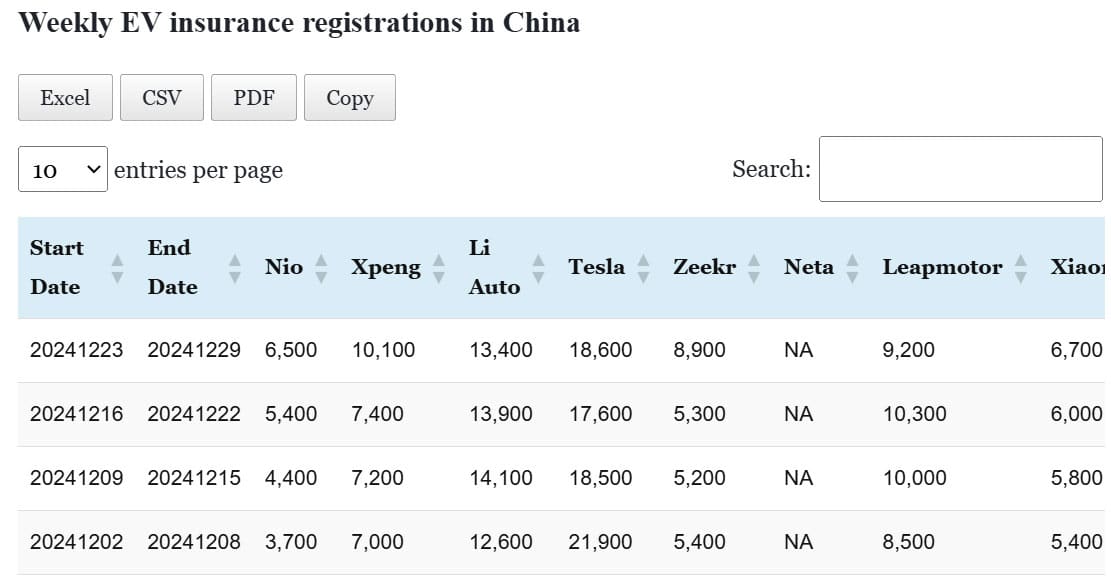Click the Tesla column header label
This screenshot has width=1111, height=582.
pyautogui.click(x=596, y=267)
